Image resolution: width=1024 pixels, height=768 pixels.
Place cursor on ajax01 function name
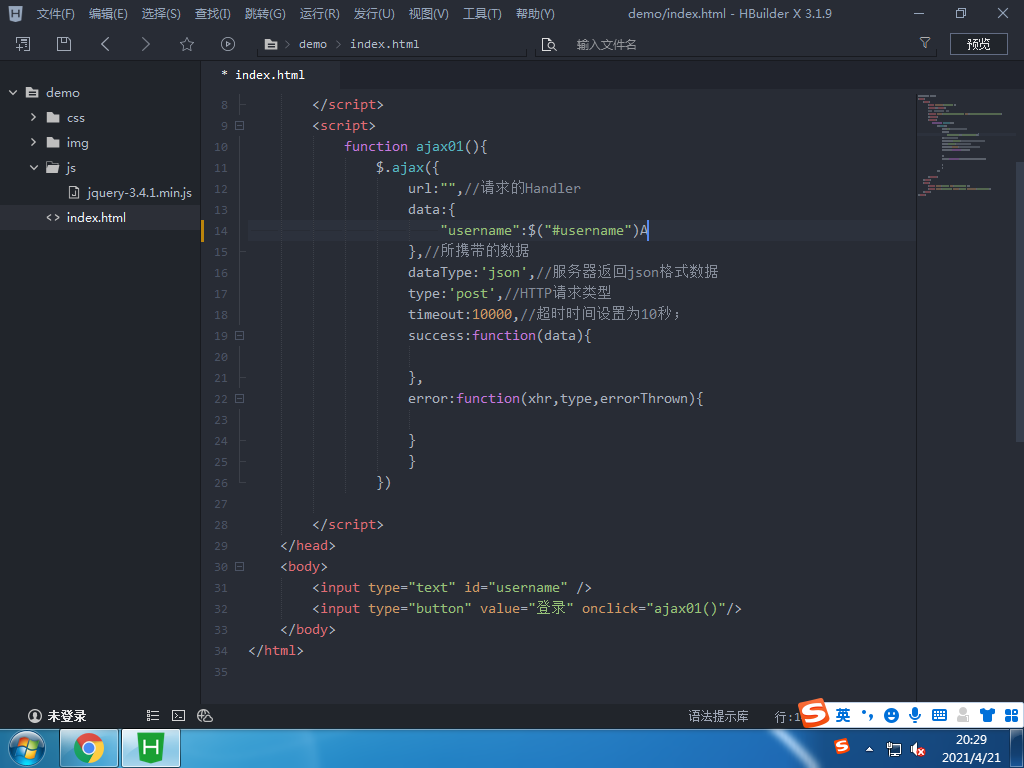(440, 146)
